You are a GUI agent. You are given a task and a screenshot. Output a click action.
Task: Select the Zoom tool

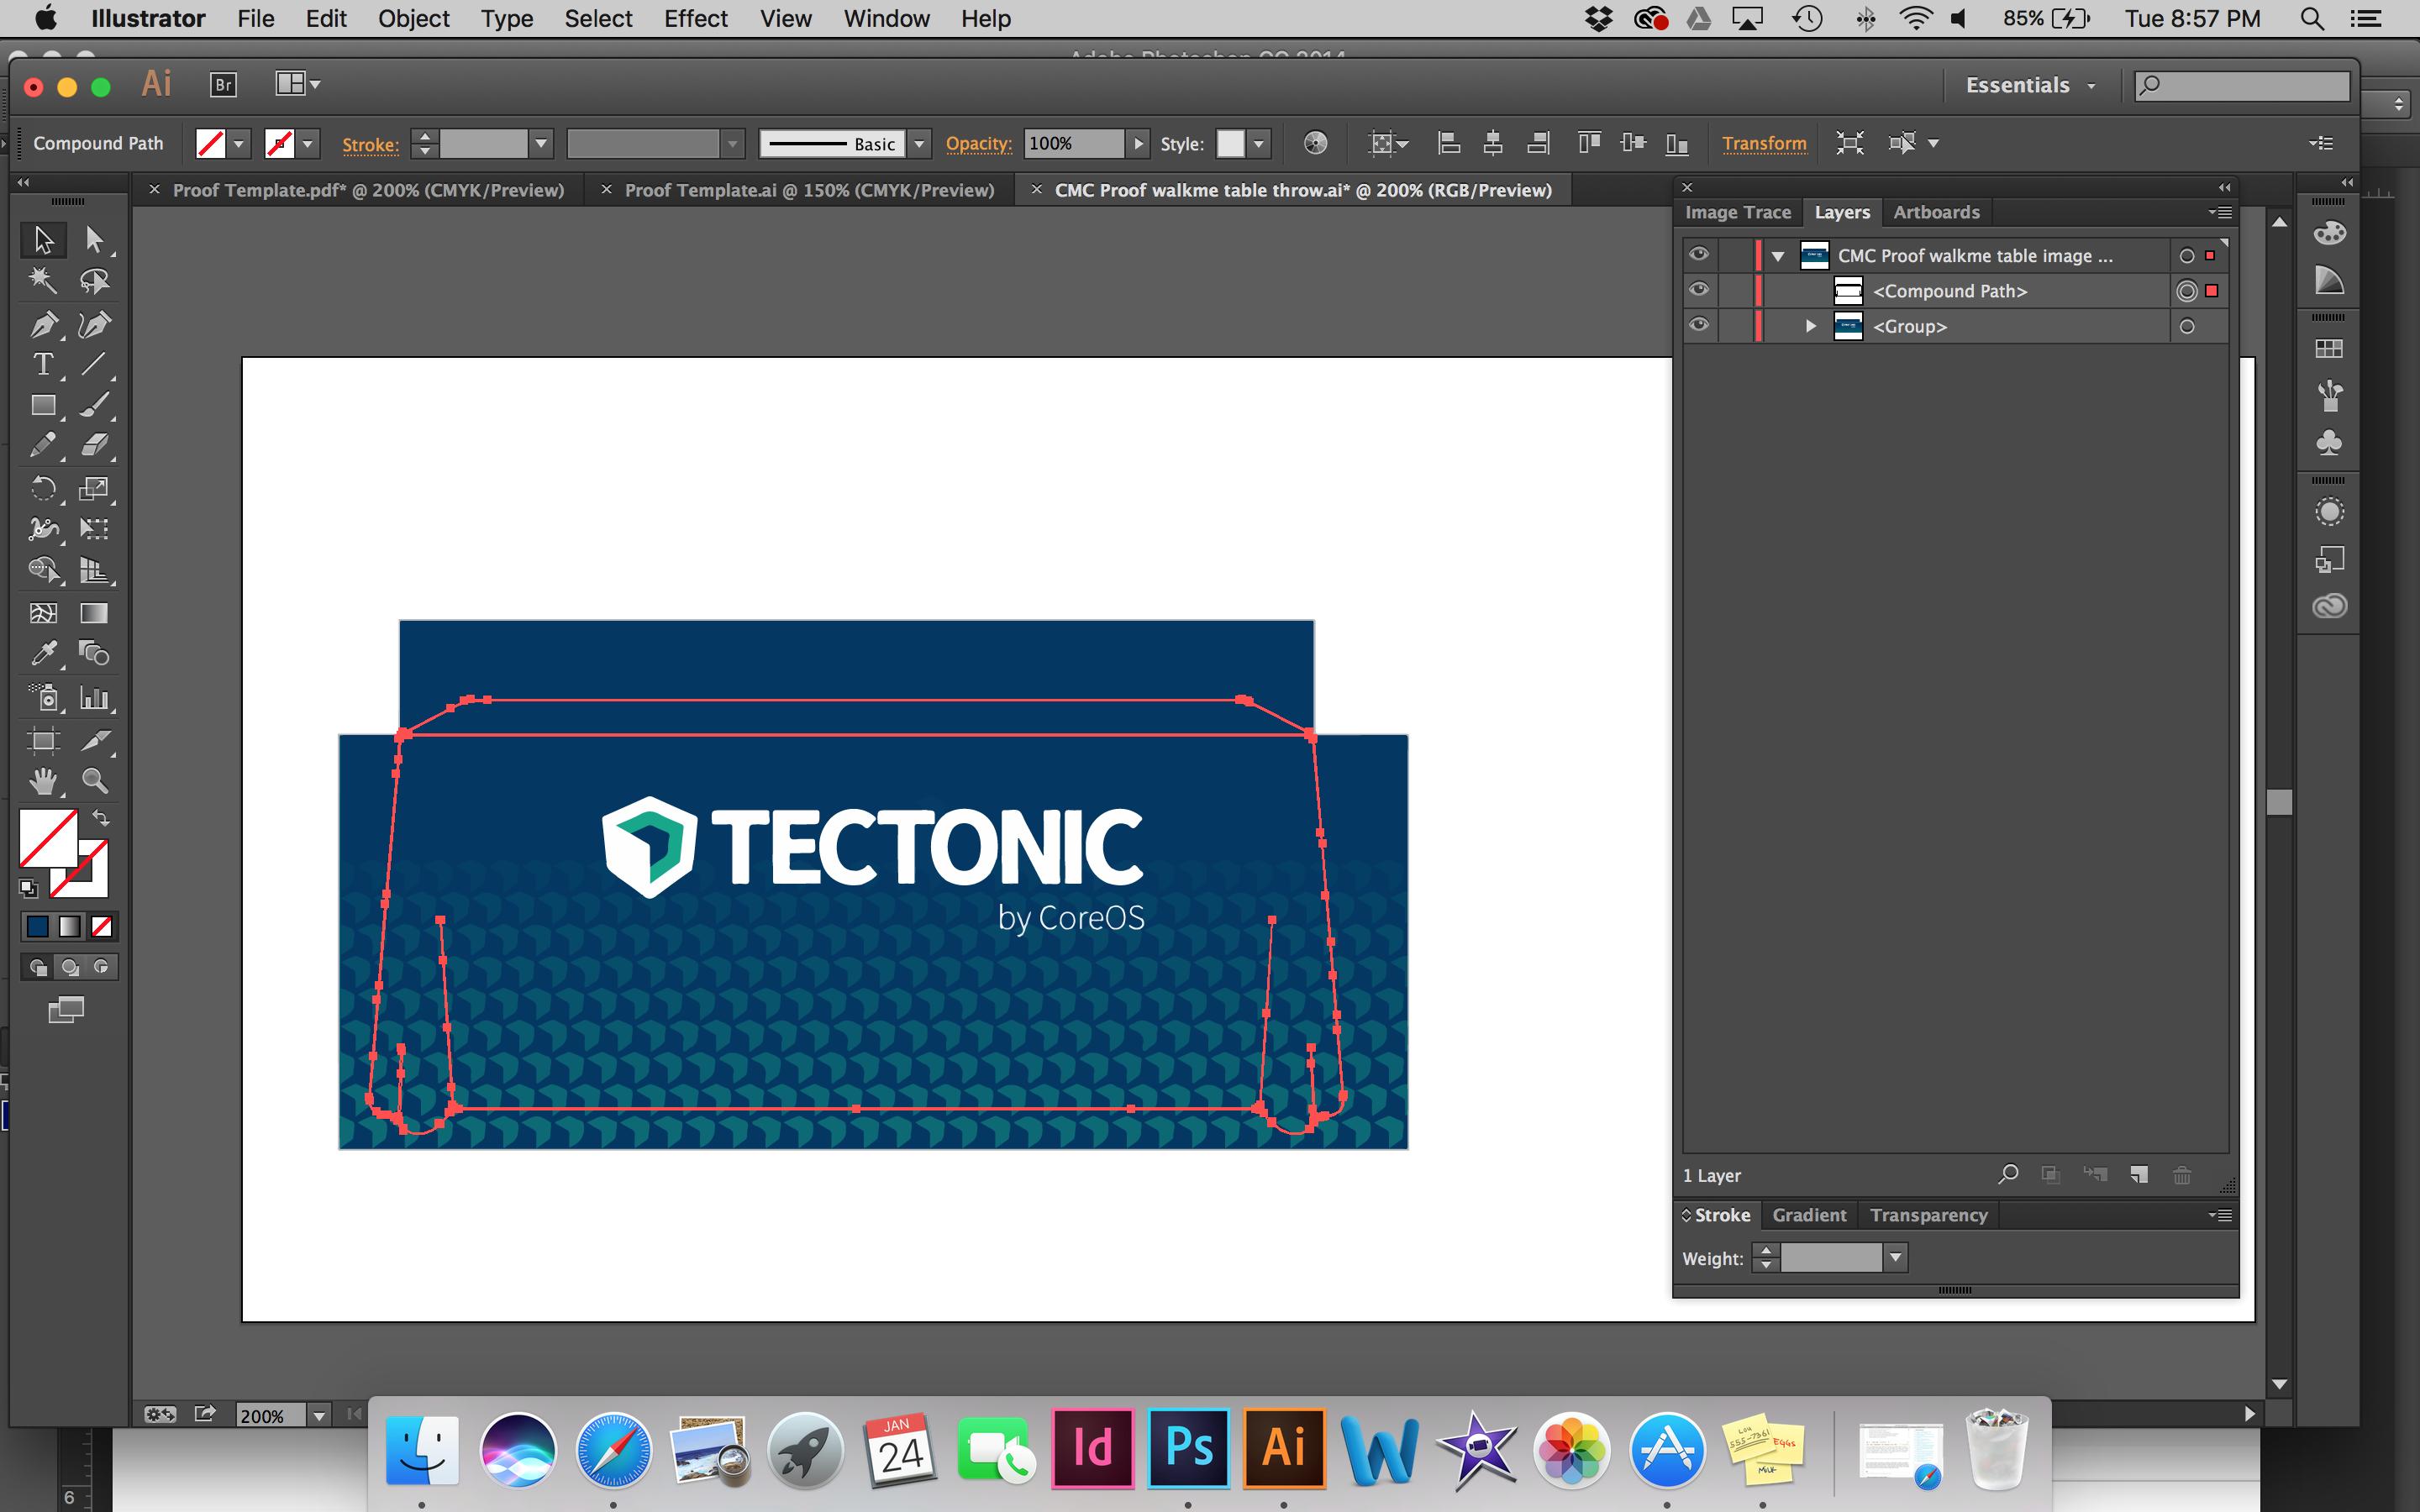(x=96, y=781)
